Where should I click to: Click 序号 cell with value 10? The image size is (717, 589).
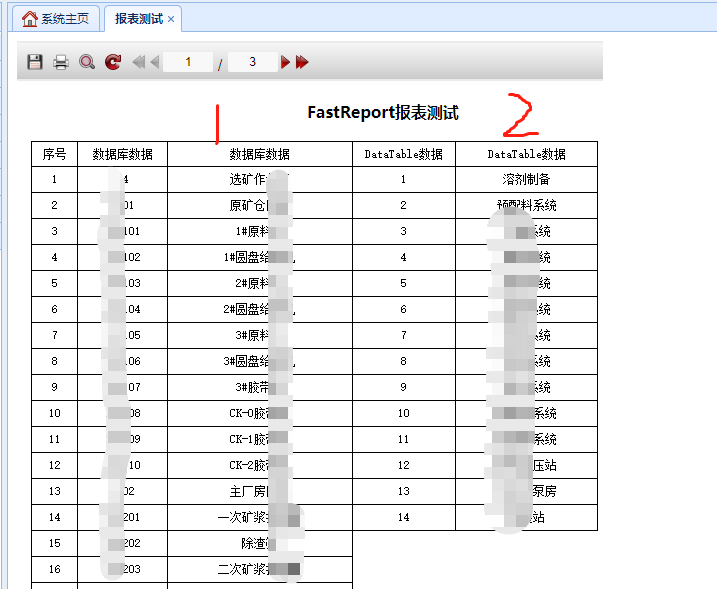[54, 413]
